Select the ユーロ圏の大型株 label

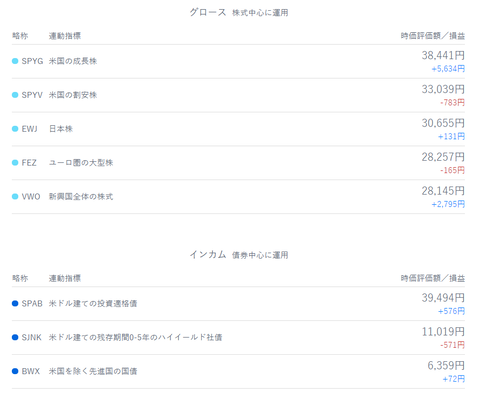[x=81, y=163]
